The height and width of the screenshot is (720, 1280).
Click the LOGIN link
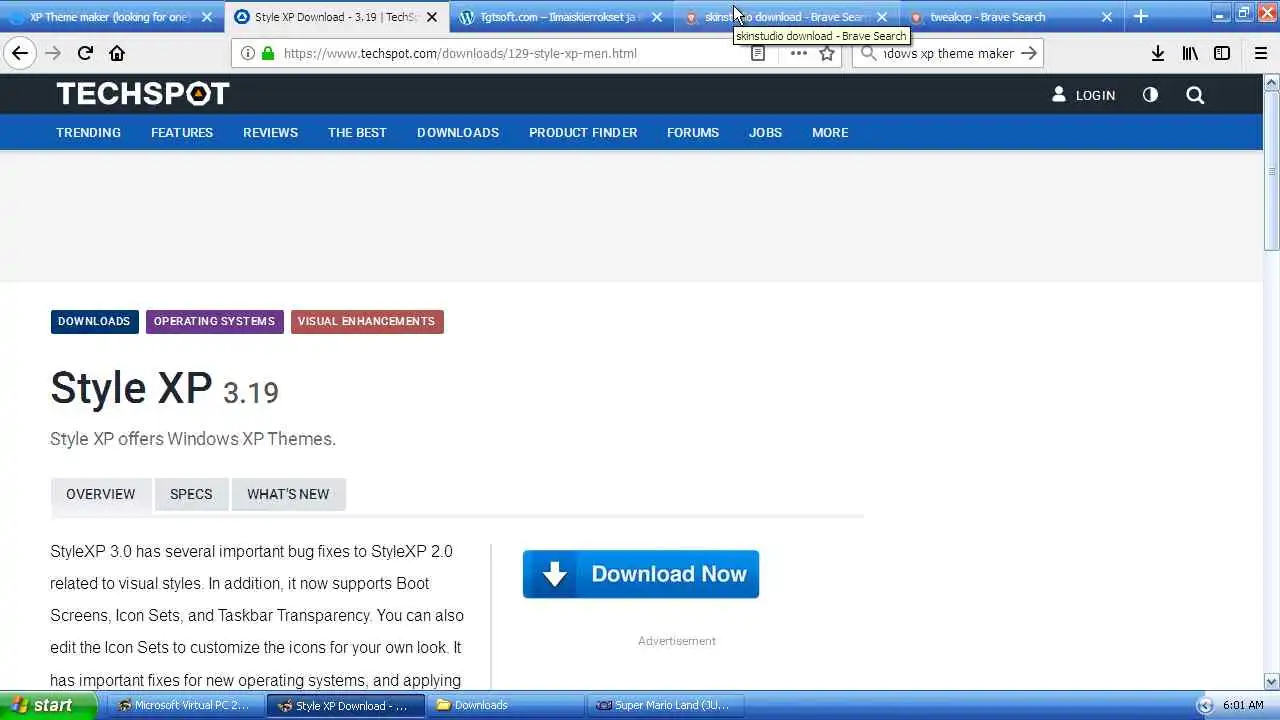[x=1095, y=95]
